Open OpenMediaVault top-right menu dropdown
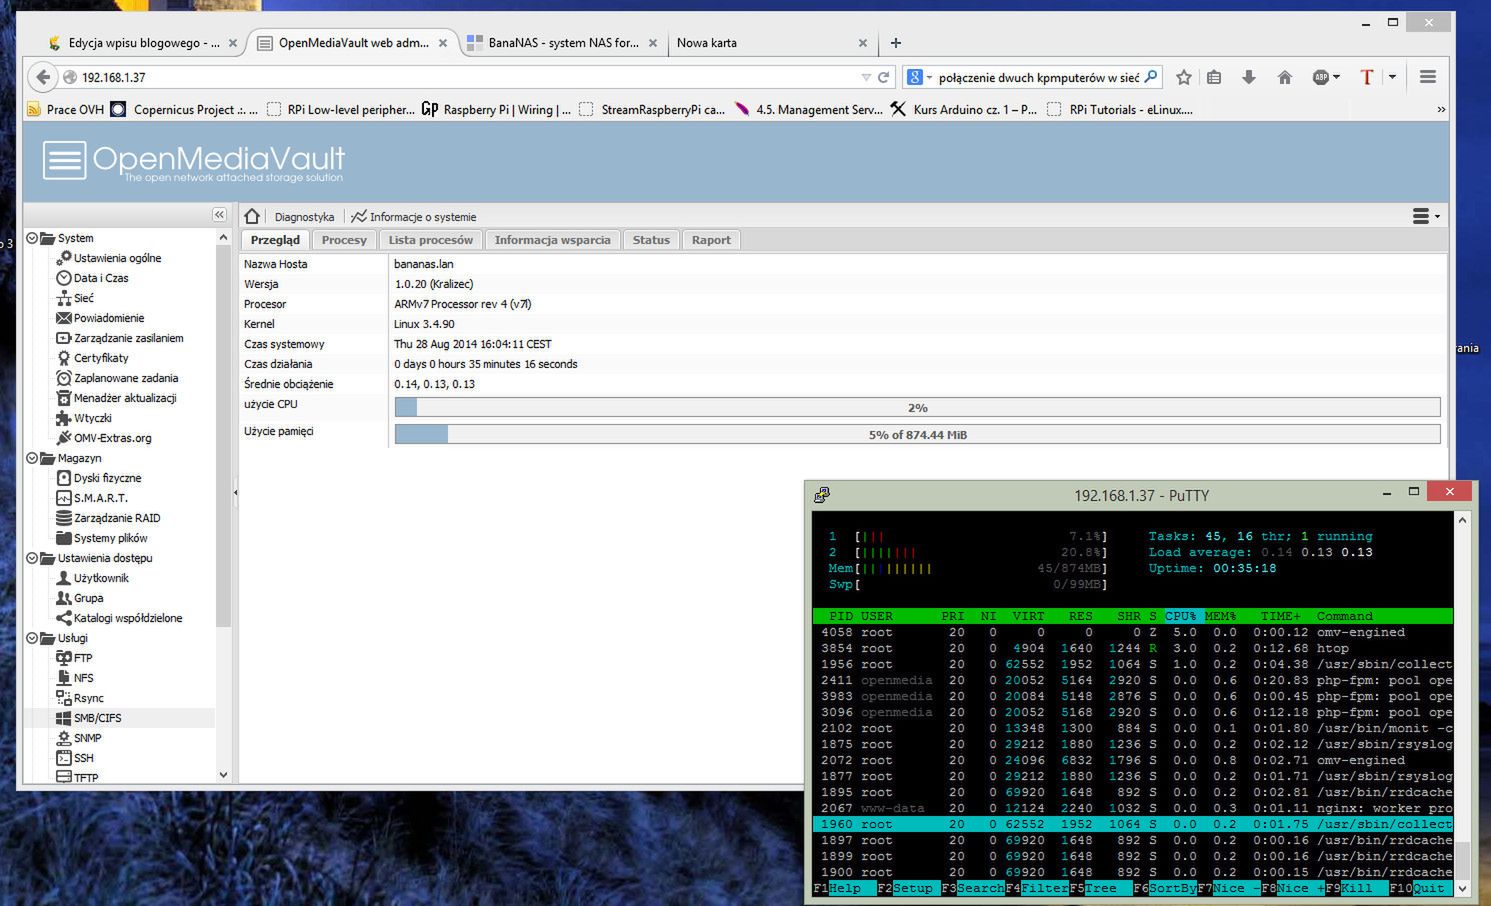 [x=1426, y=216]
